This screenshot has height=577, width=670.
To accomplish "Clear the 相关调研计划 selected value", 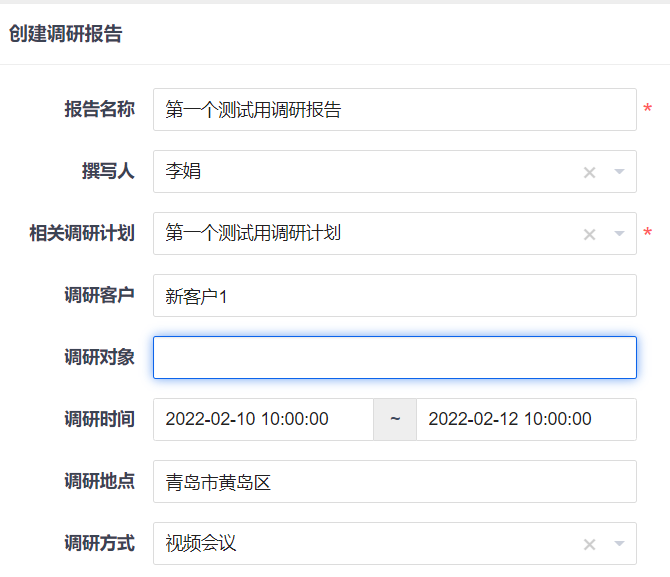I will pos(589,234).
